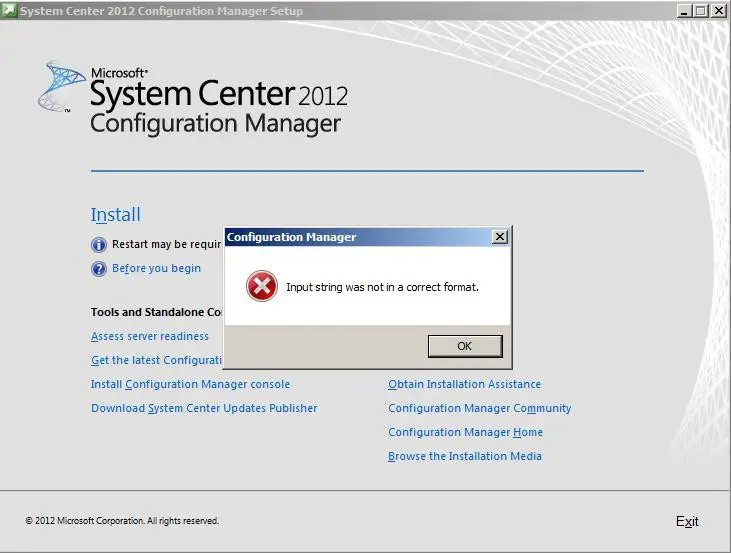The image size is (731, 553).
Task: Click Exit at the bottom right
Action: tap(687, 521)
